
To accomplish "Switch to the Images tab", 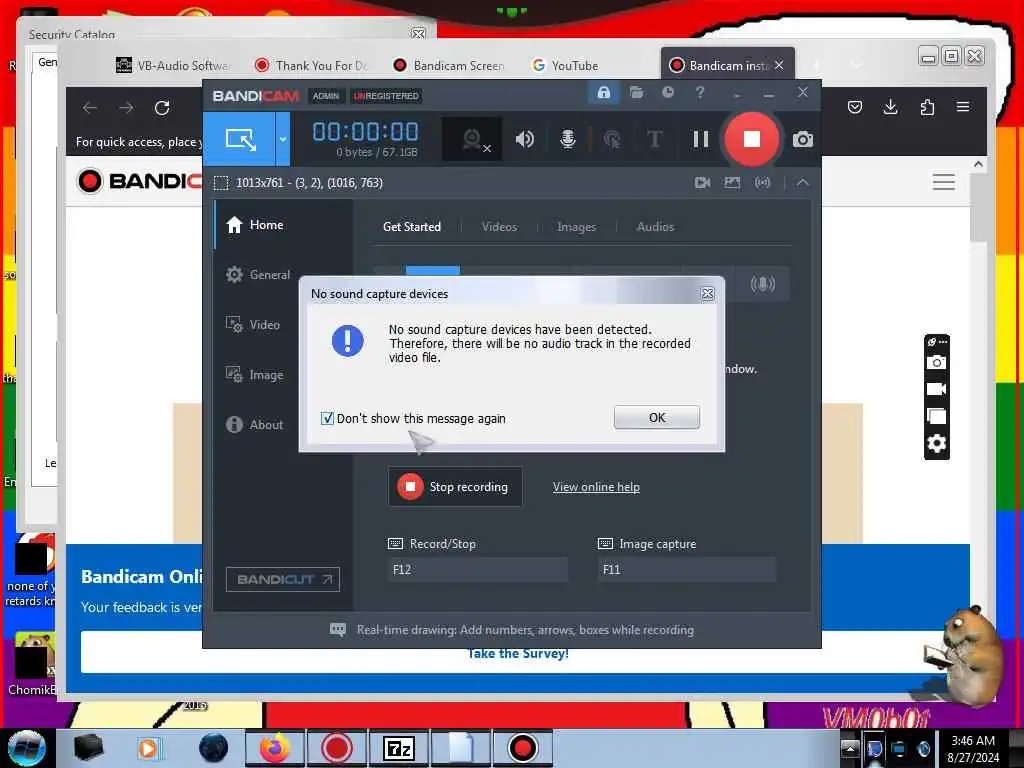I will 576,227.
